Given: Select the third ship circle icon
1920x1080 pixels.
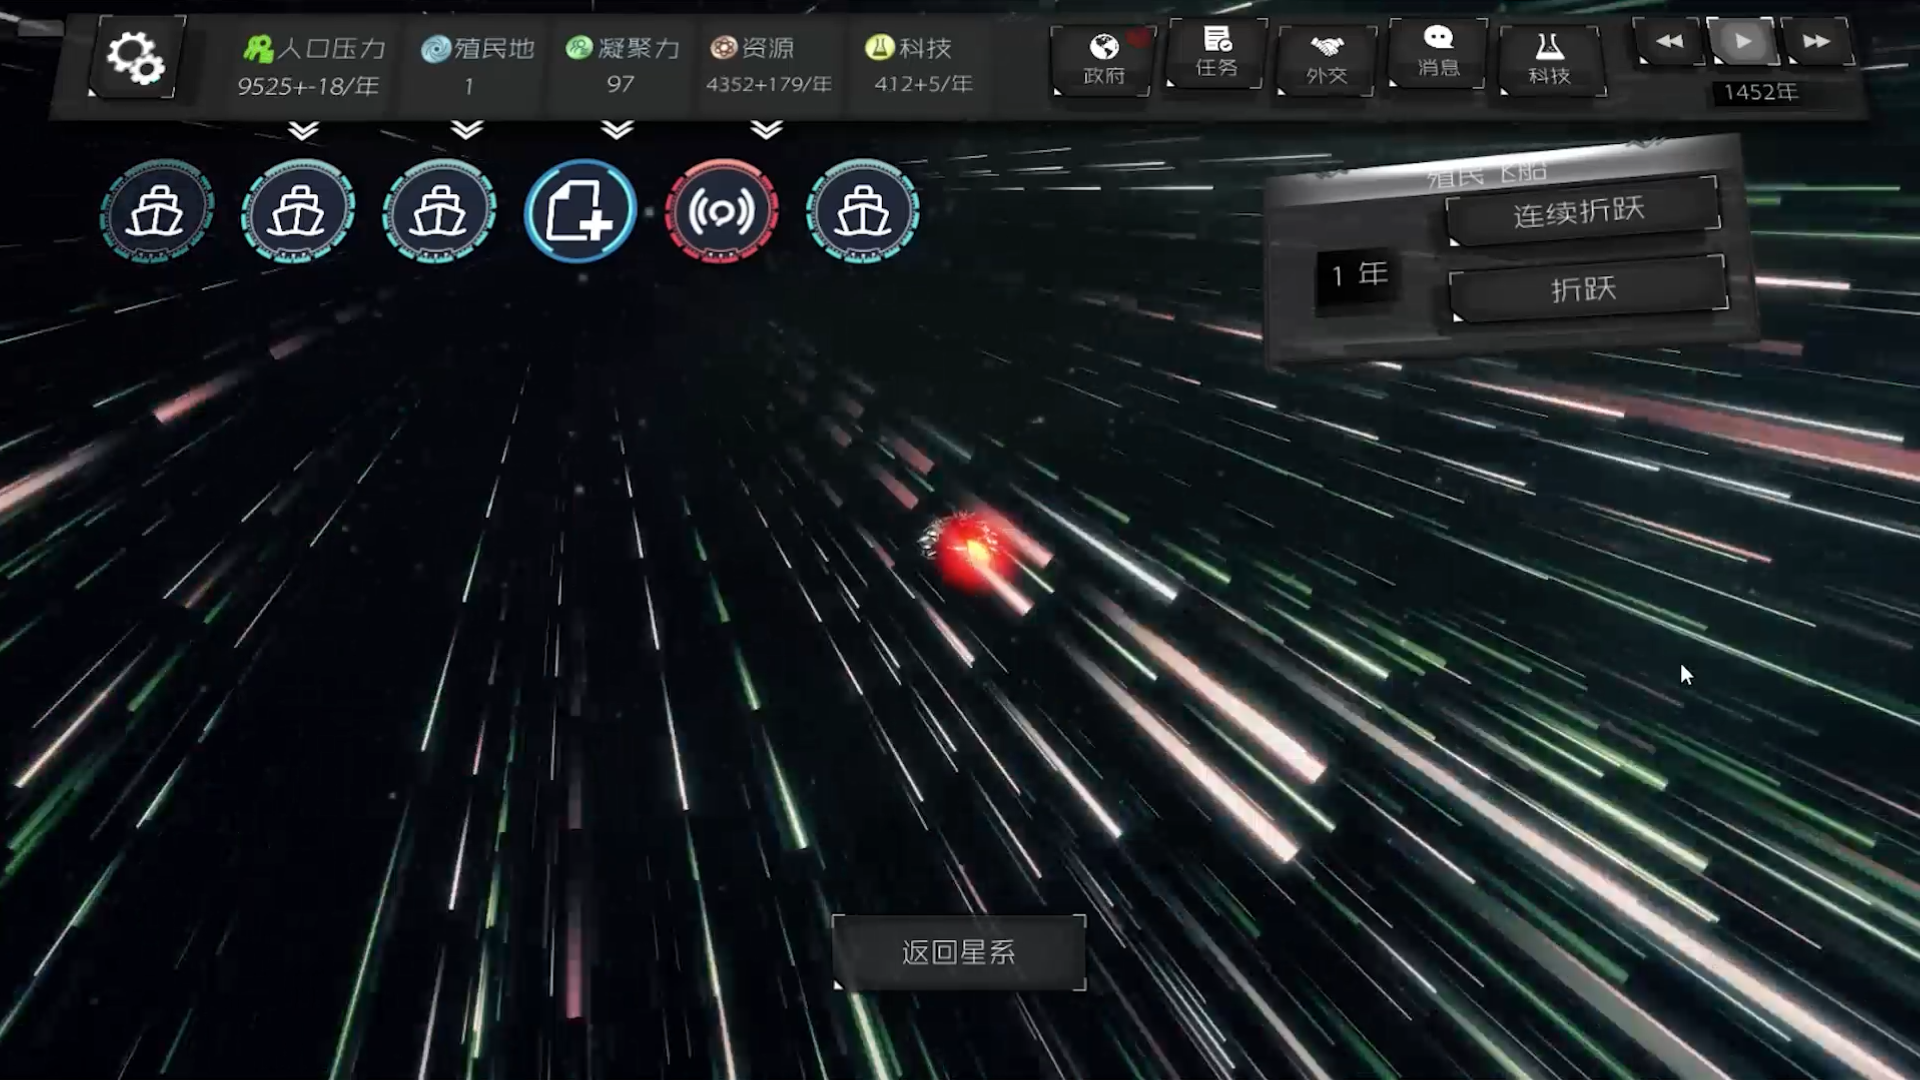Looking at the screenshot, I should pyautogui.click(x=439, y=211).
